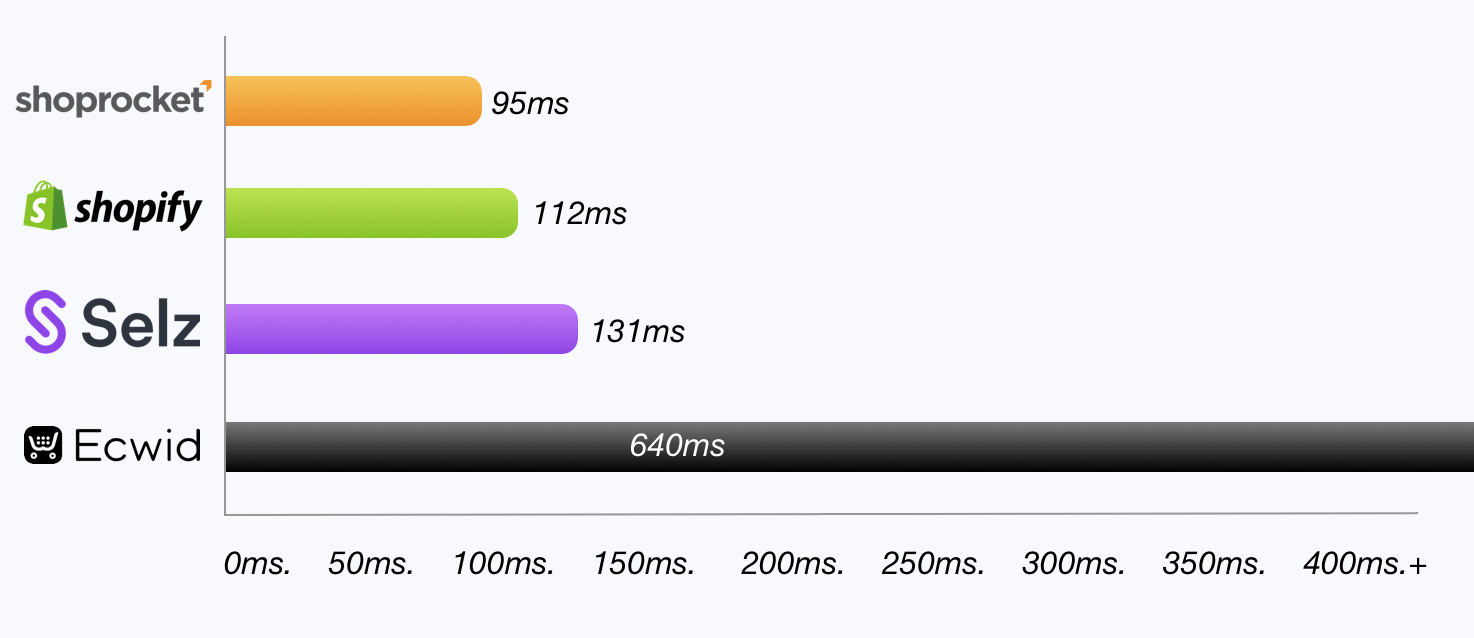Click the 400ms.+ axis label
Viewport: 1474px width, 638px height.
coord(1365,564)
